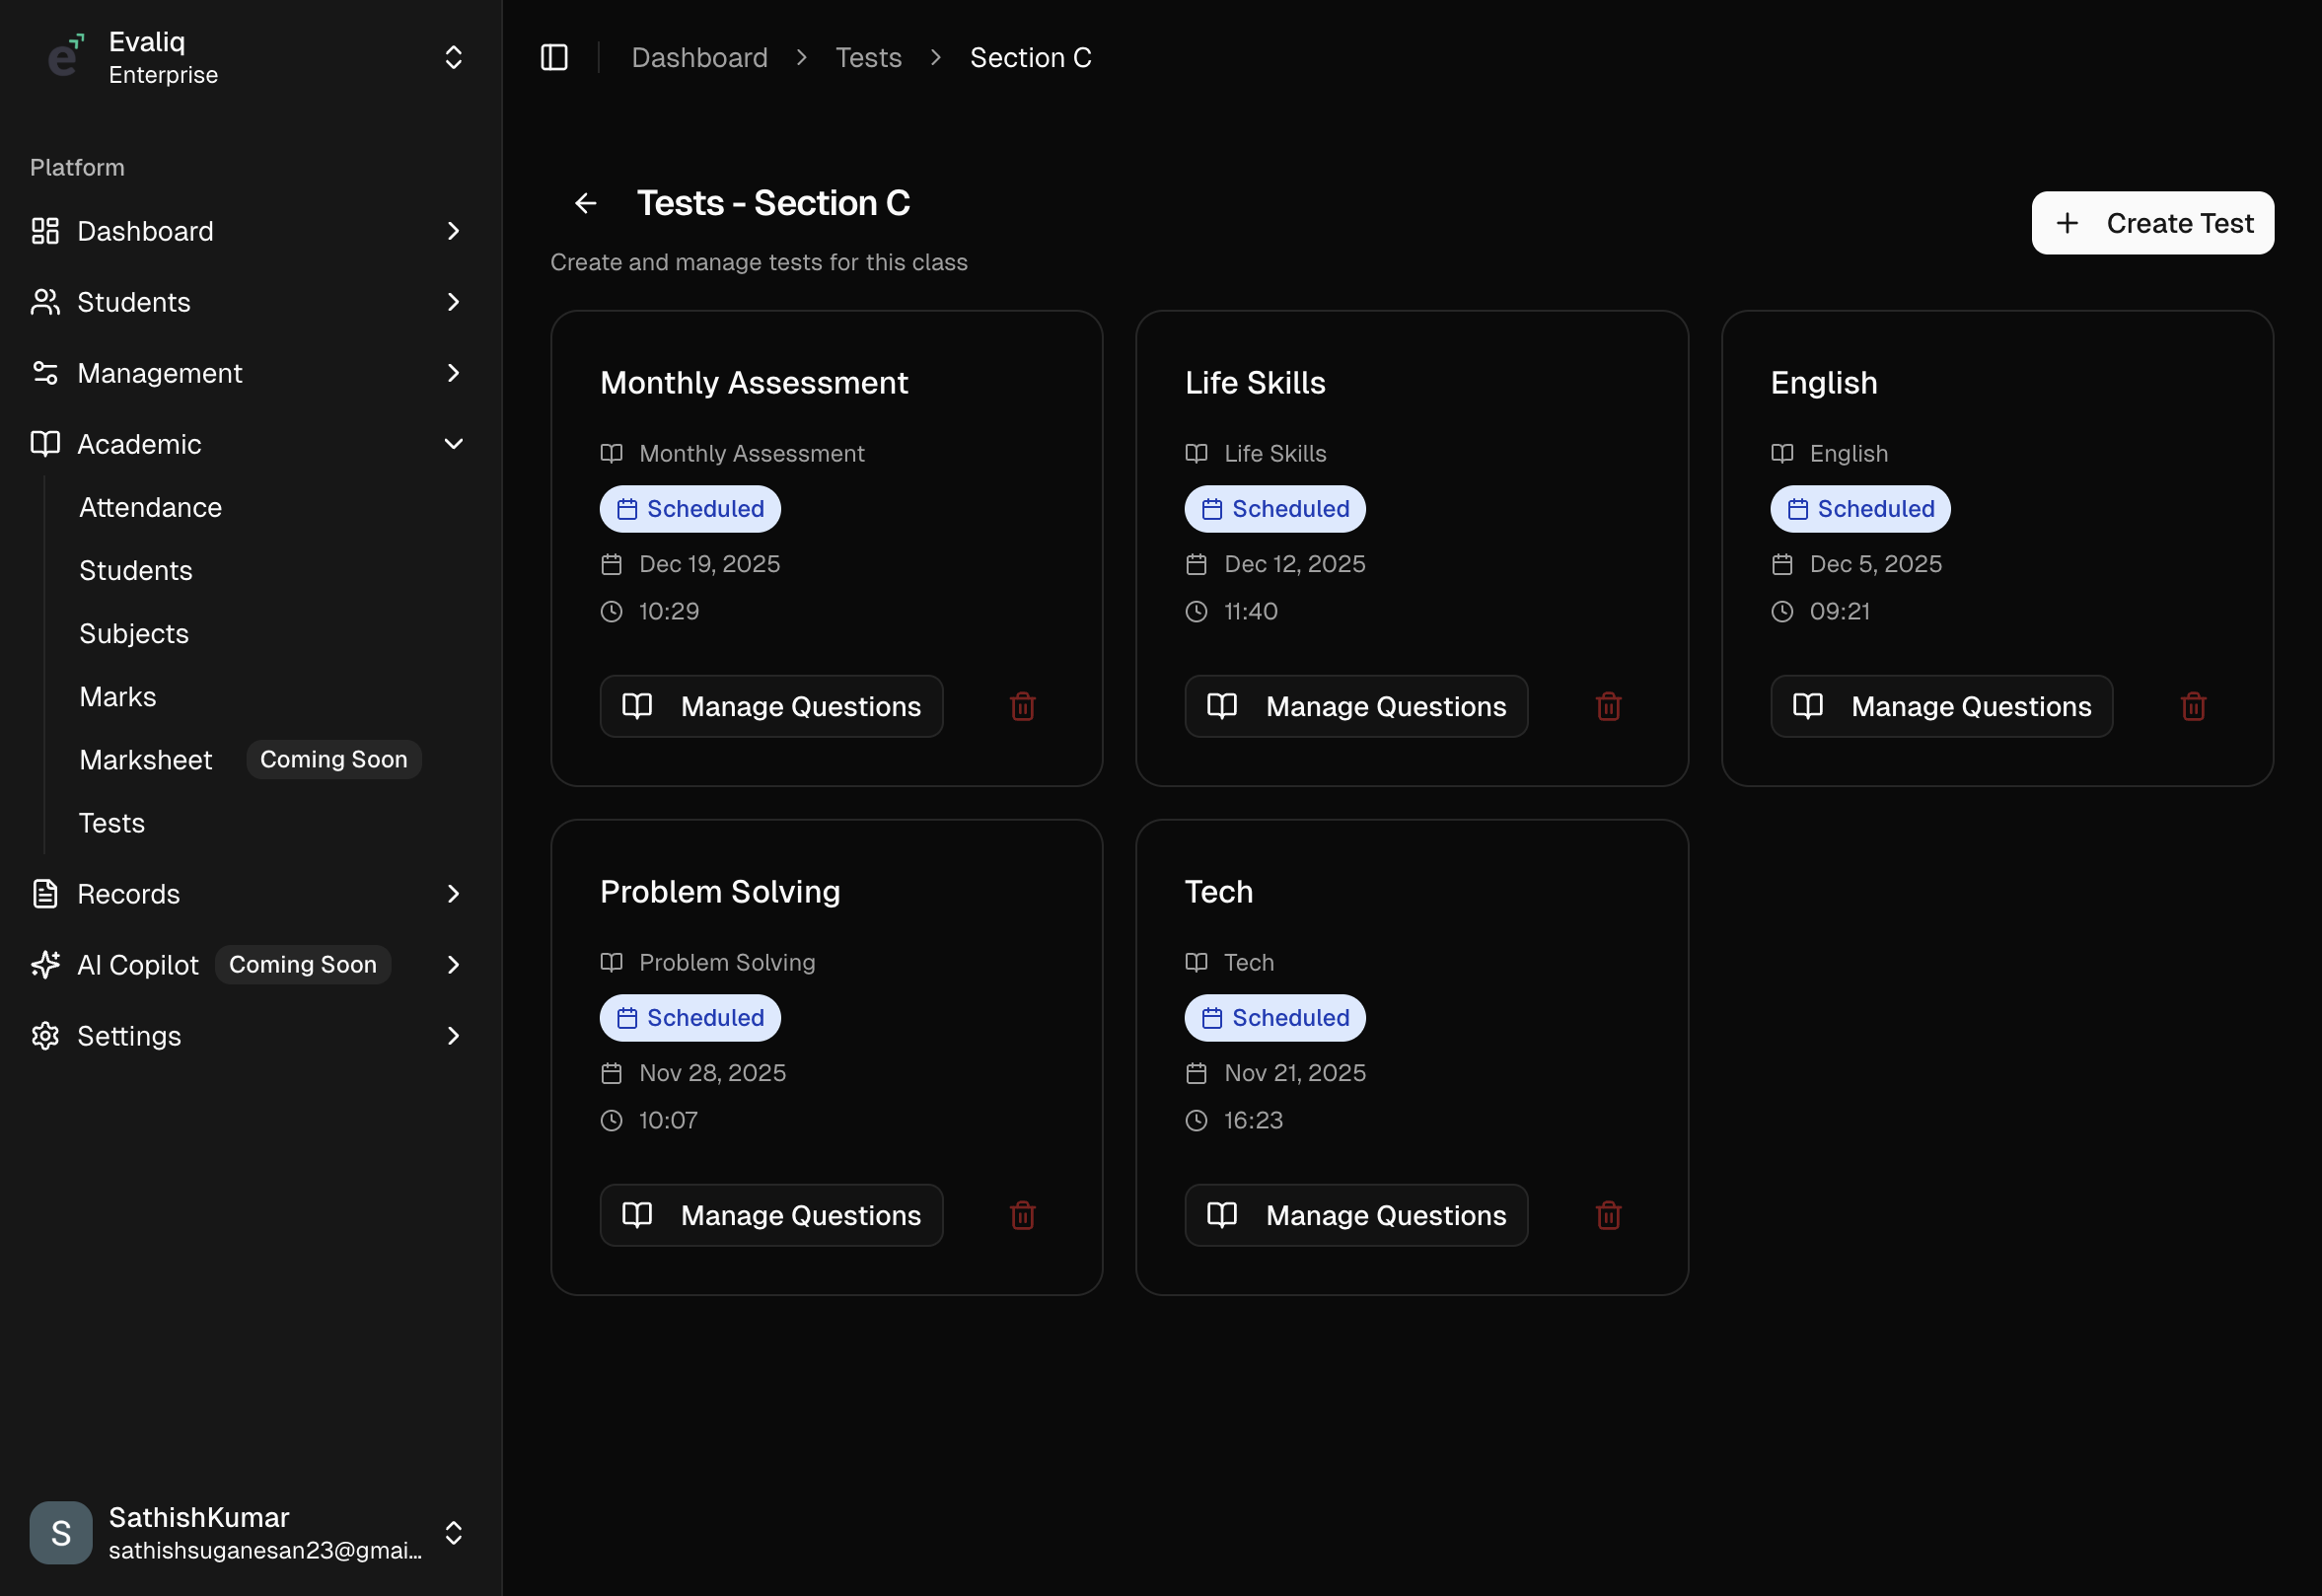This screenshot has width=2322, height=1596.
Task: Click the Academic book icon in sidebar
Action: (x=44, y=444)
